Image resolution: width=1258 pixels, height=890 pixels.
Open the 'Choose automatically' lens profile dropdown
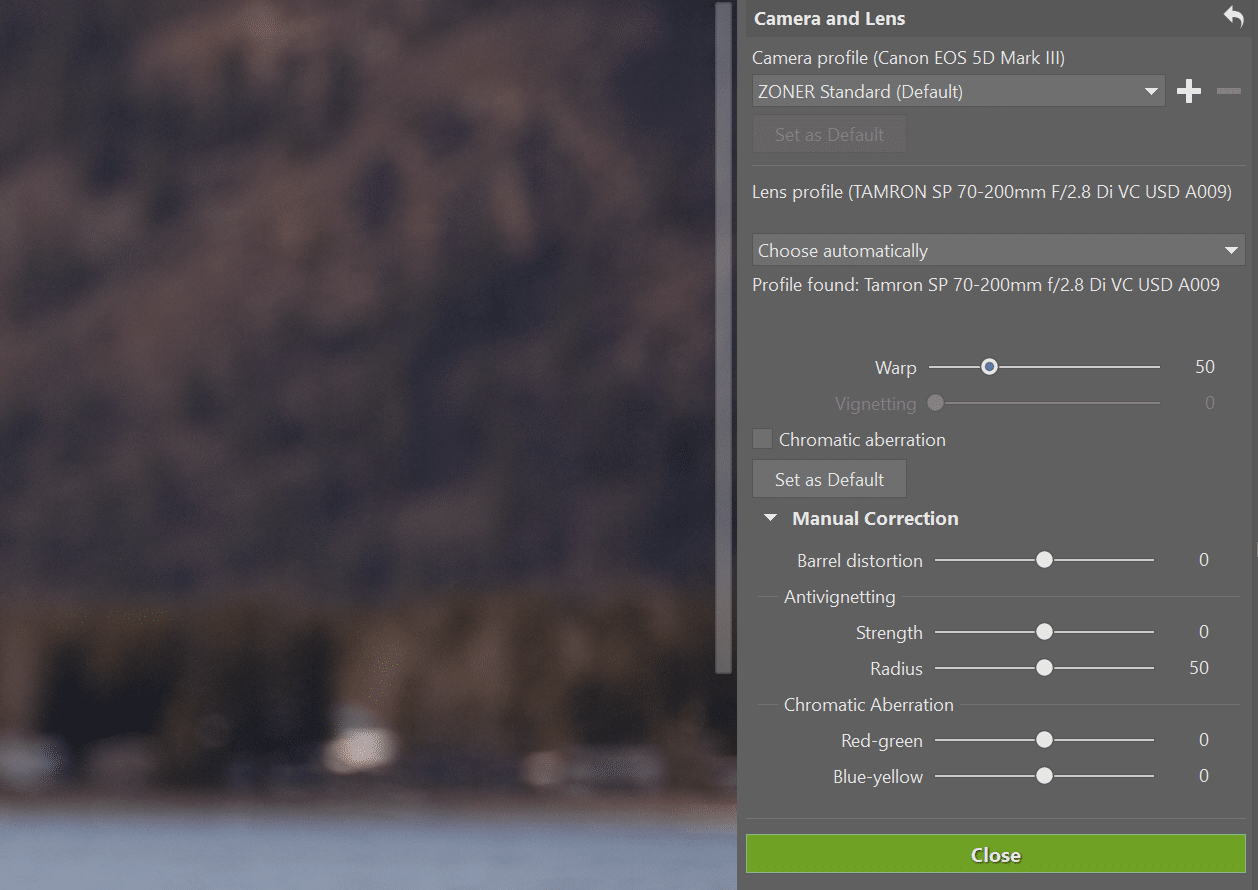click(x=997, y=250)
